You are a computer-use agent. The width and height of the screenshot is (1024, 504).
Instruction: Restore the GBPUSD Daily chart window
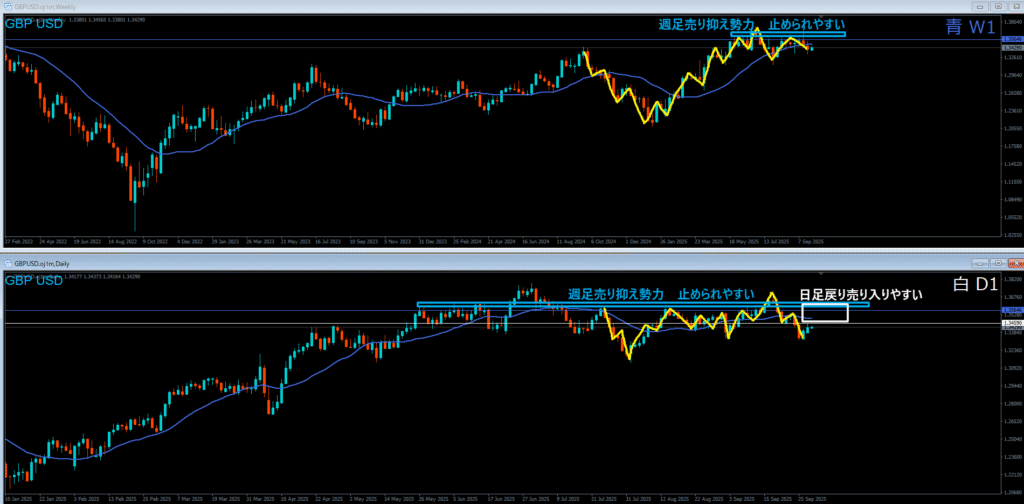click(x=998, y=262)
